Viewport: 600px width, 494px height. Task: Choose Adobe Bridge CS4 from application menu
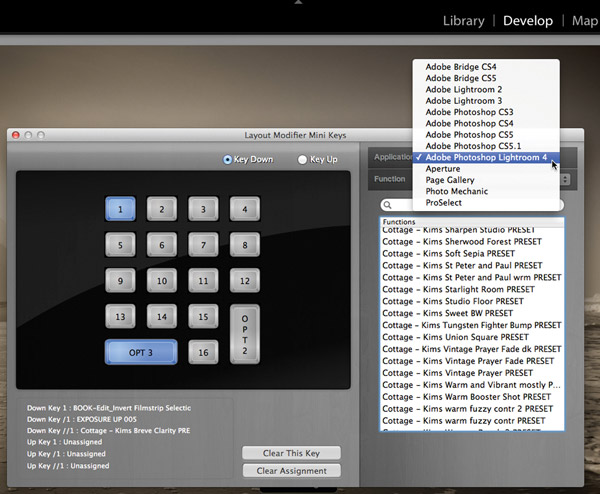click(486, 67)
